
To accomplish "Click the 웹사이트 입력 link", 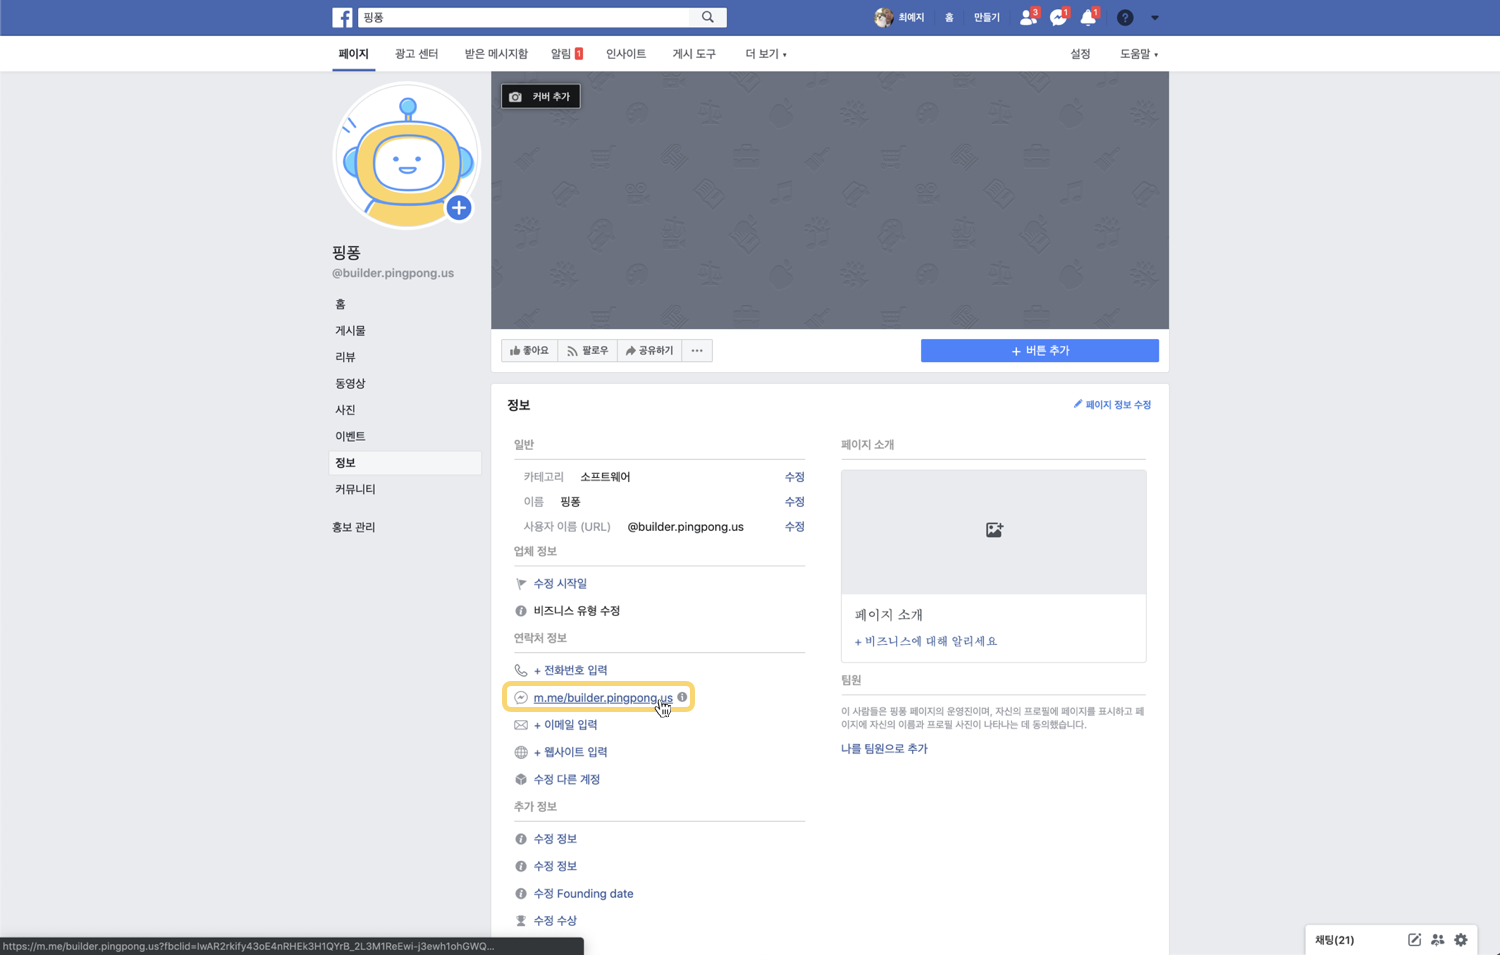I will pos(570,752).
